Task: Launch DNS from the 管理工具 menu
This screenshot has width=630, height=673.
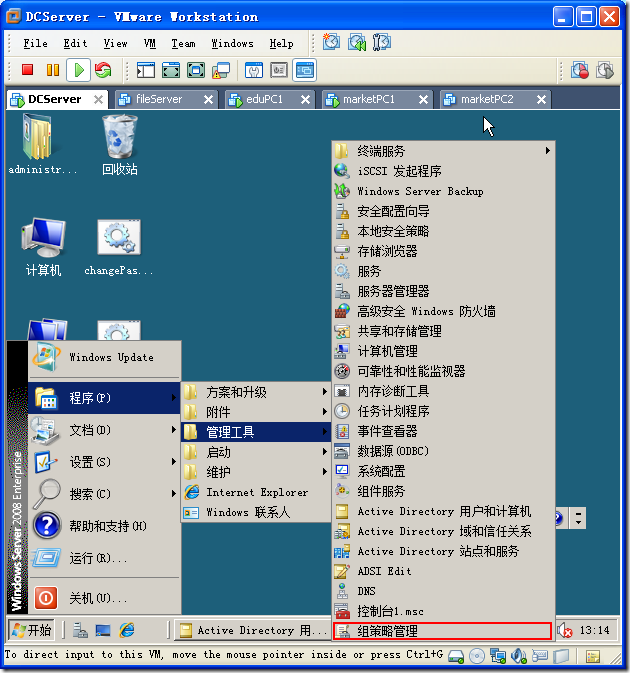Action: click(x=443, y=591)
